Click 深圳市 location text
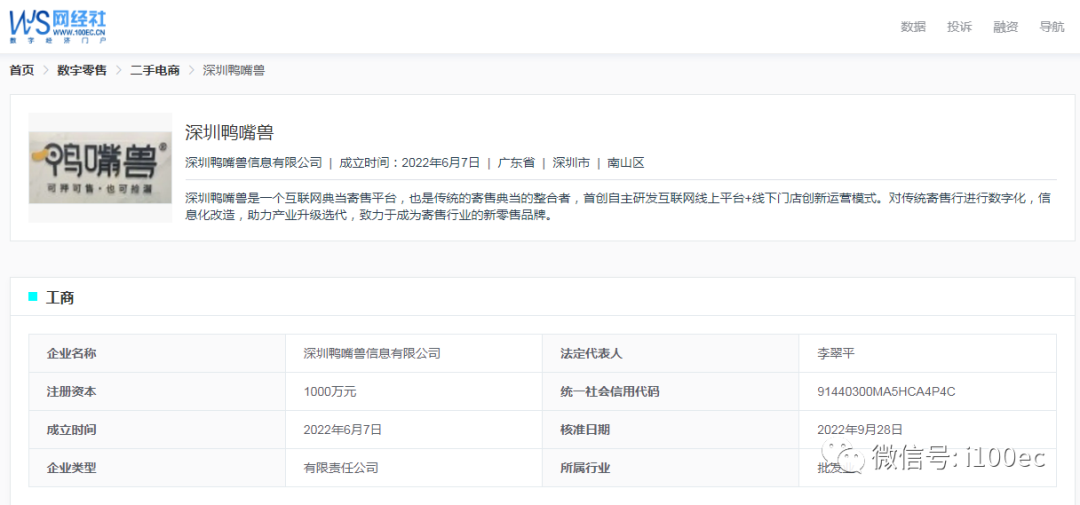The height and width of the screenshot is (505, 1080). [x=571, y=163]
